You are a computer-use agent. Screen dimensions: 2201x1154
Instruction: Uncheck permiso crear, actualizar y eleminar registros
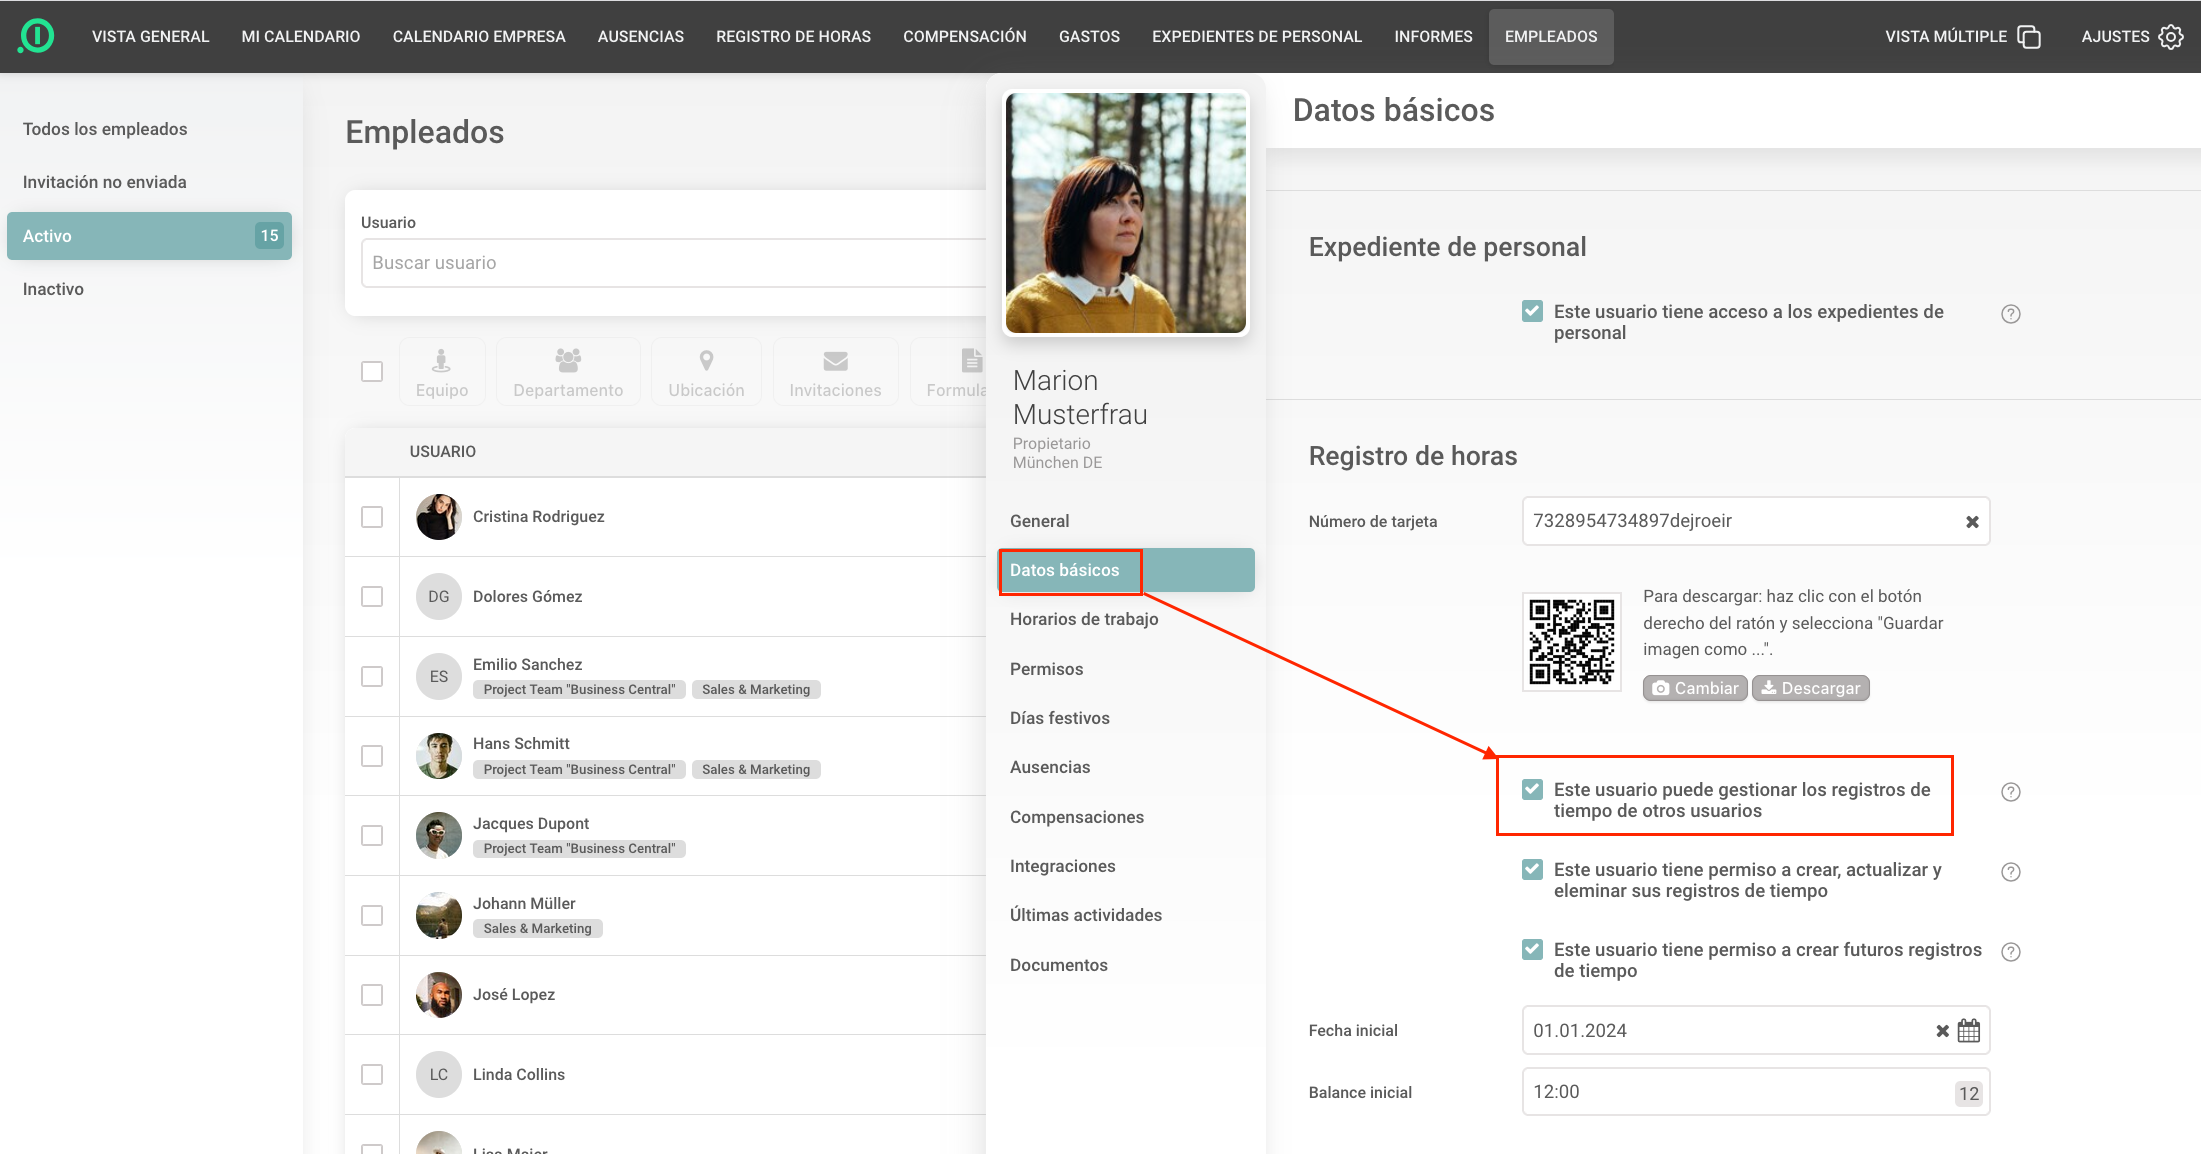1532,869
